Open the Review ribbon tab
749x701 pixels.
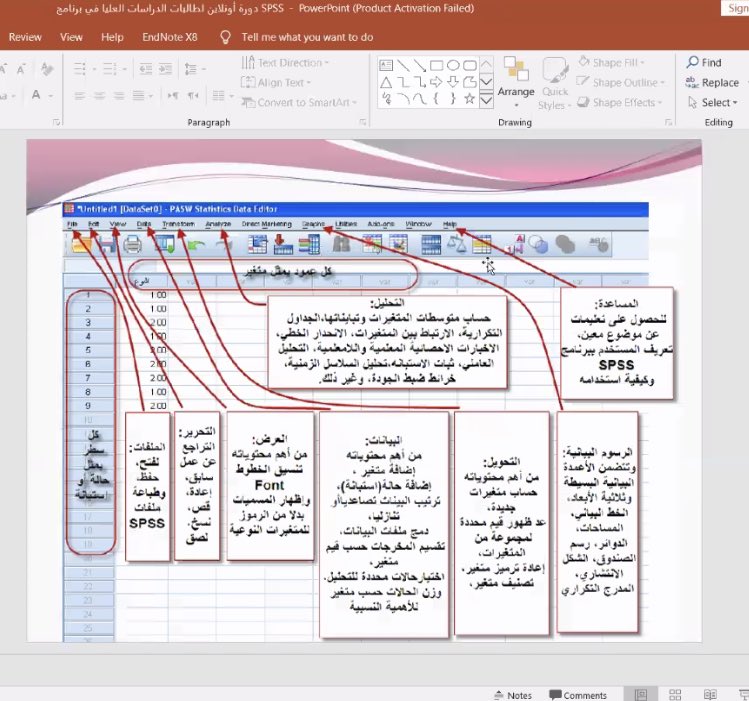25,37
